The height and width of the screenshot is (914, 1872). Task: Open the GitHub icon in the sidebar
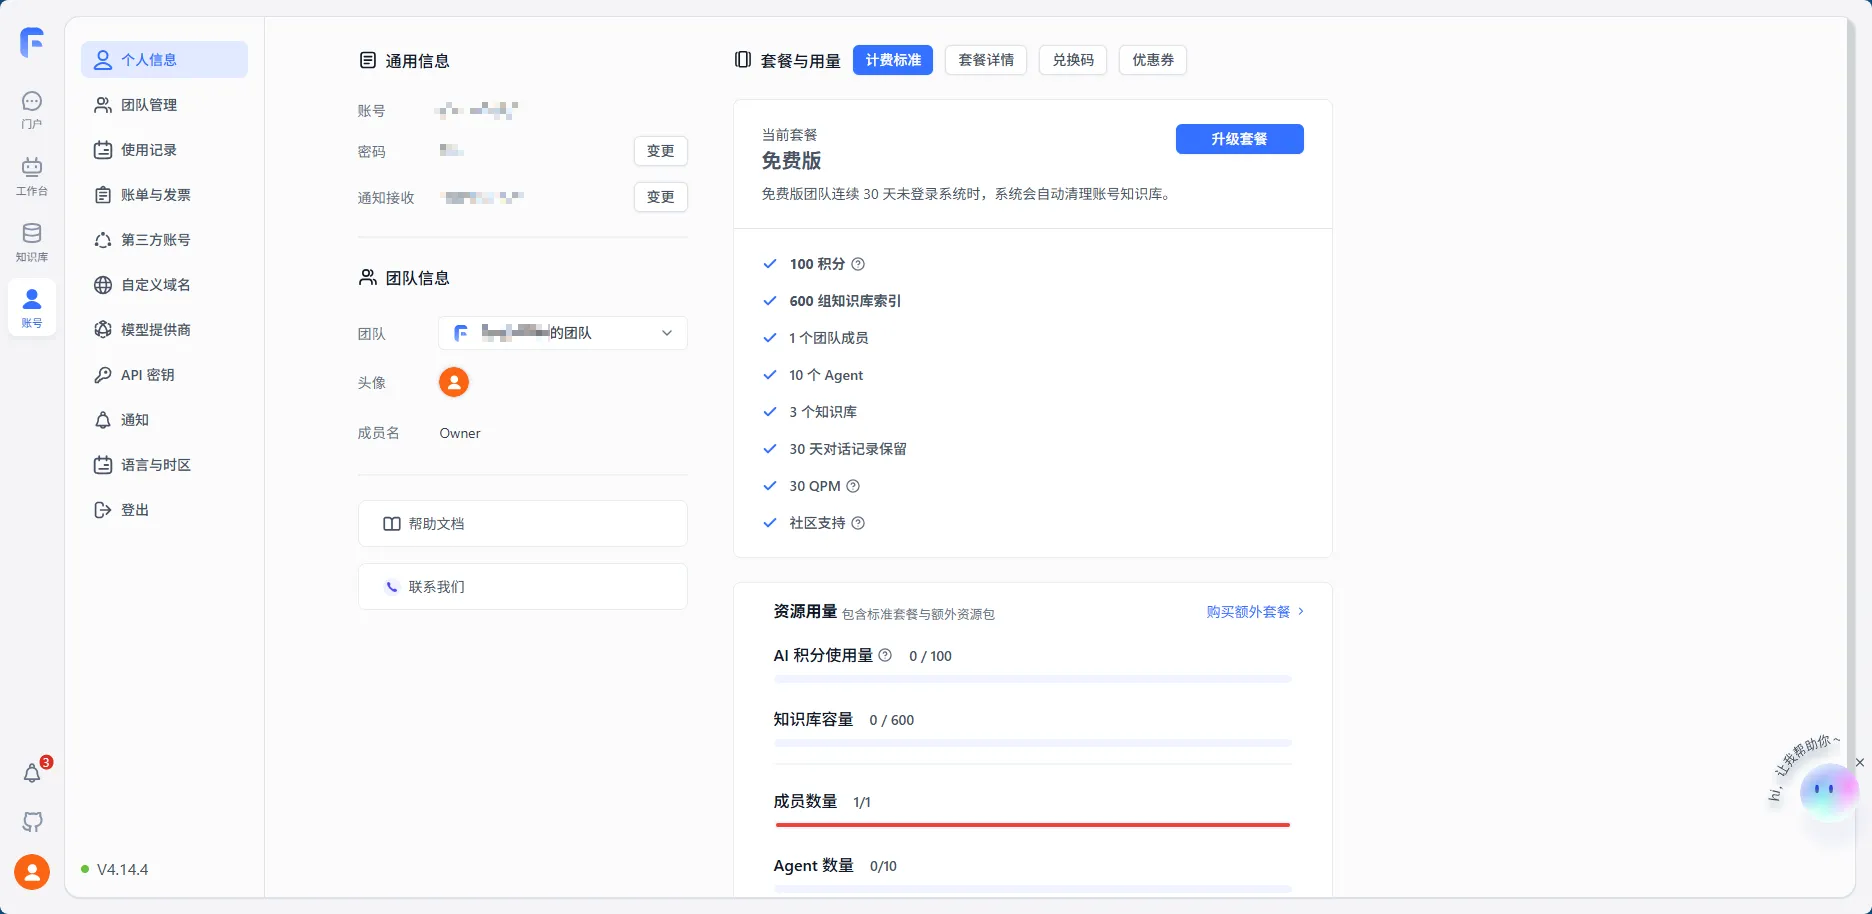coord(32,821)
